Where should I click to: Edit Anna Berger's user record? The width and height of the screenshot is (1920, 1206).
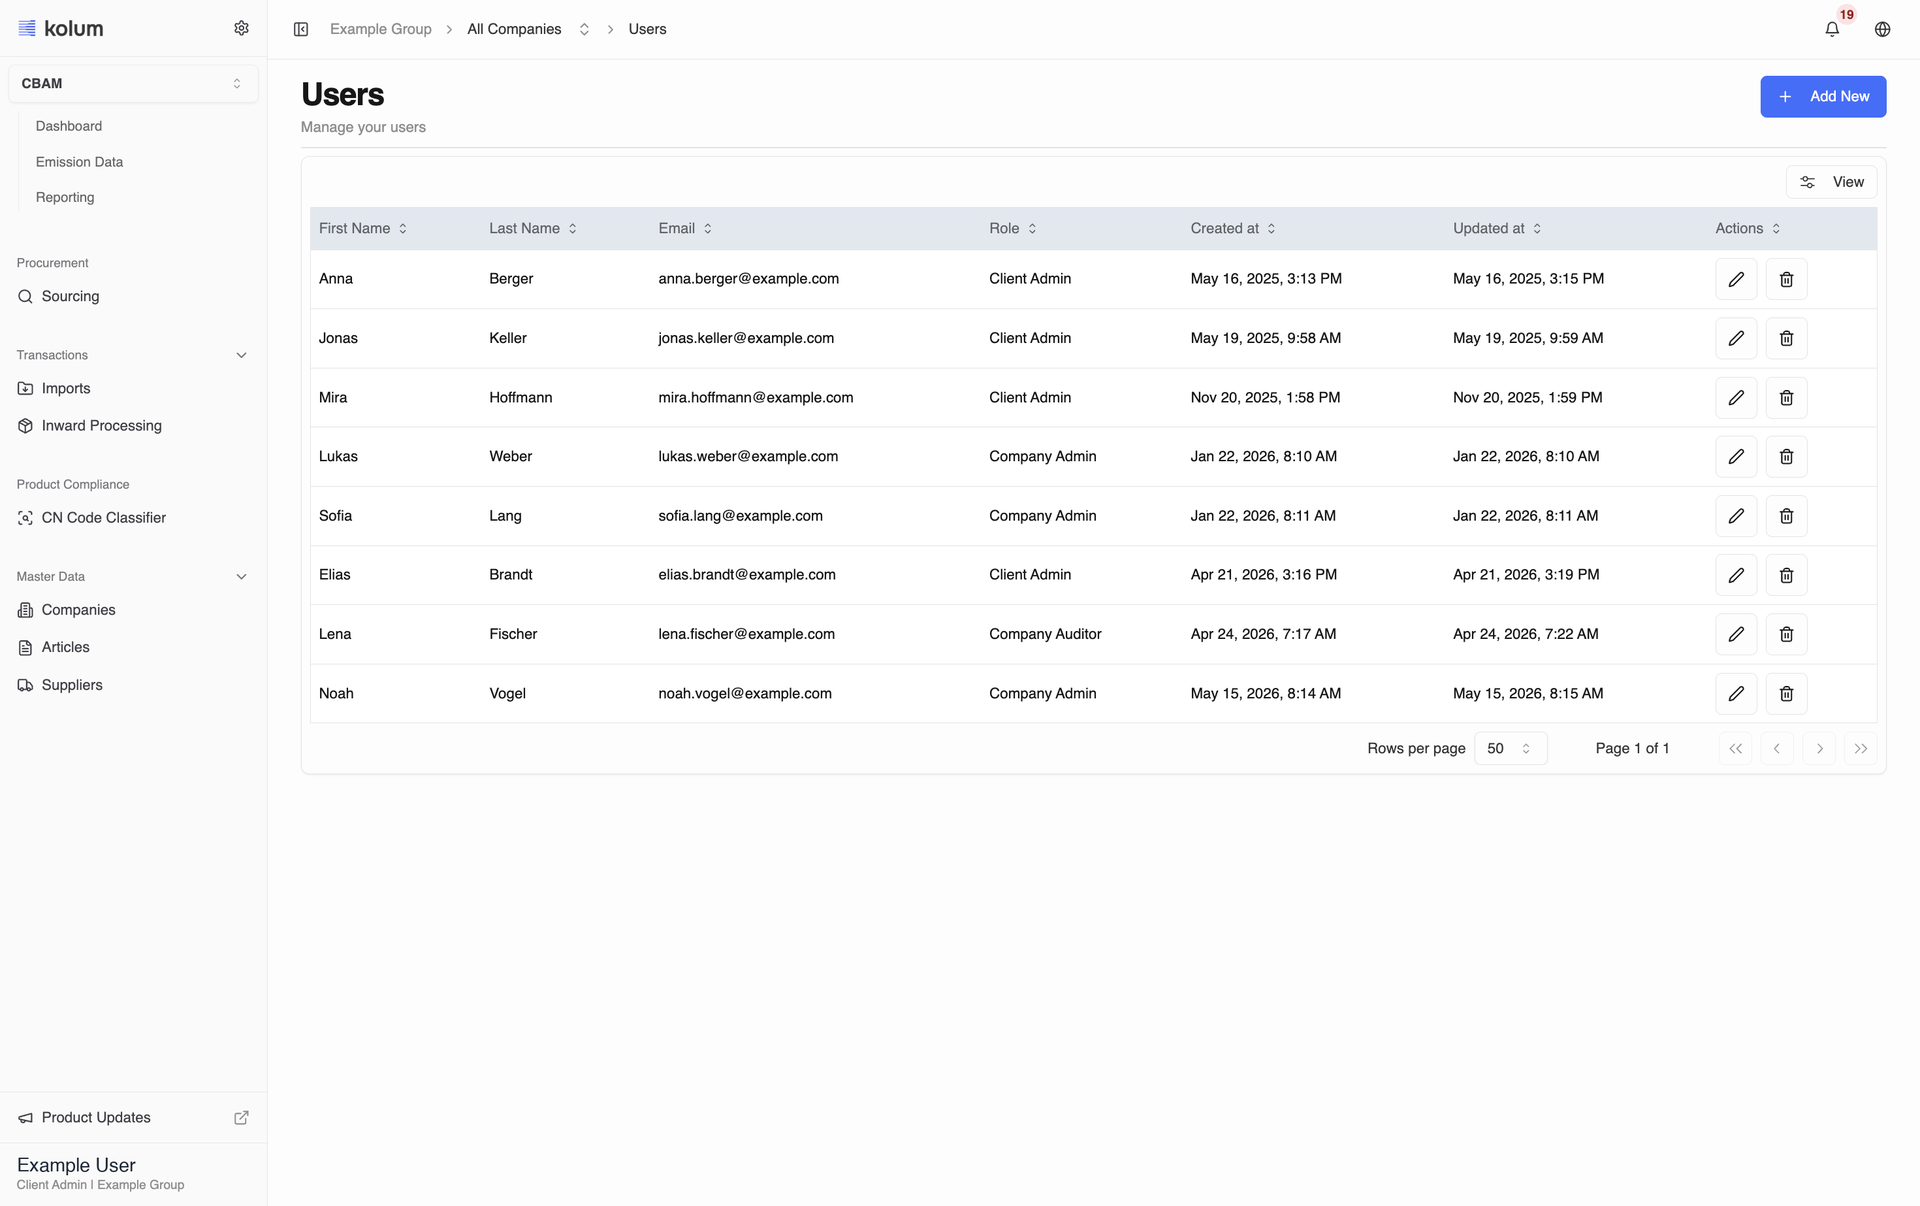pyautogui.click(x=1736, y=279)
